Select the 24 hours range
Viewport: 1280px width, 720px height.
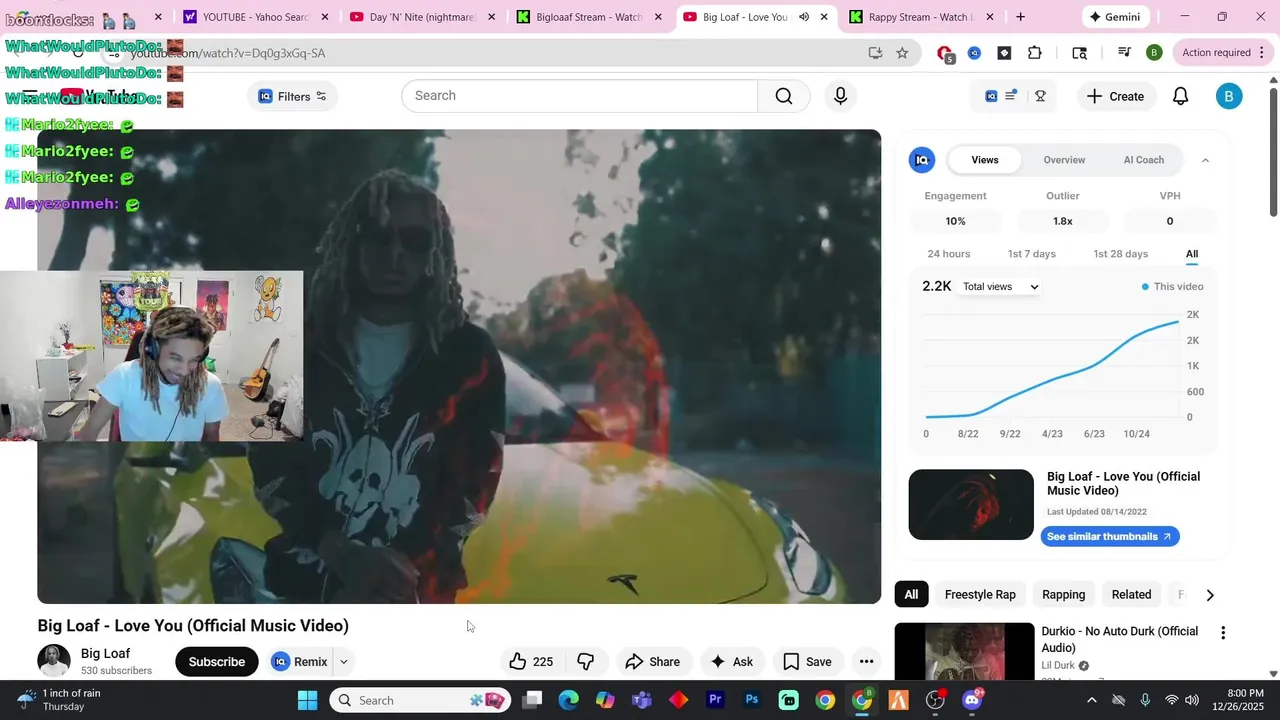tap(948, 254)
